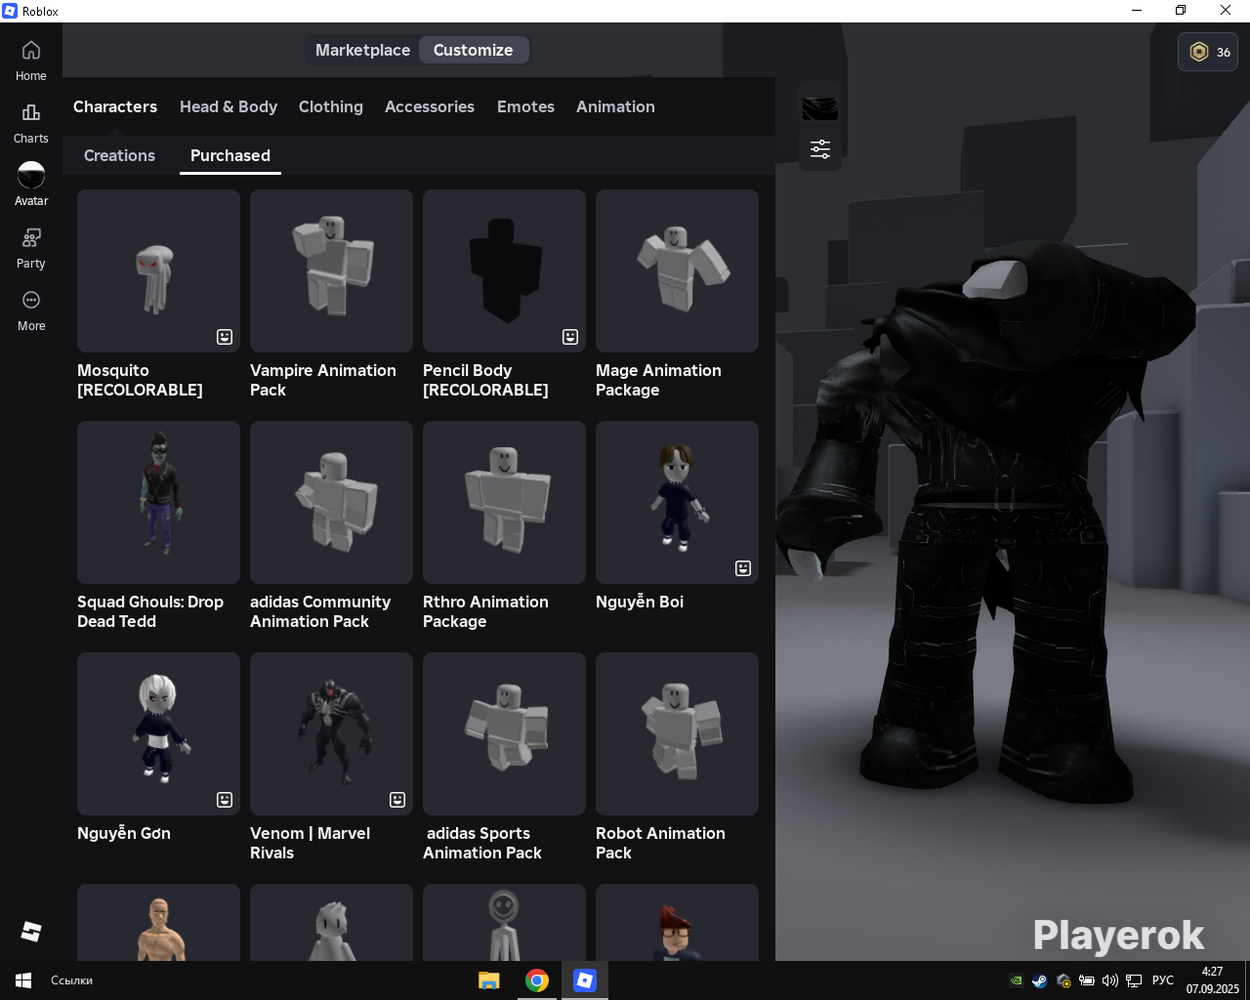Open the NVIDIA tray icon
Image resolution: width=1250 pixels, height=1000 pixels.
(x=1017, y=981)
